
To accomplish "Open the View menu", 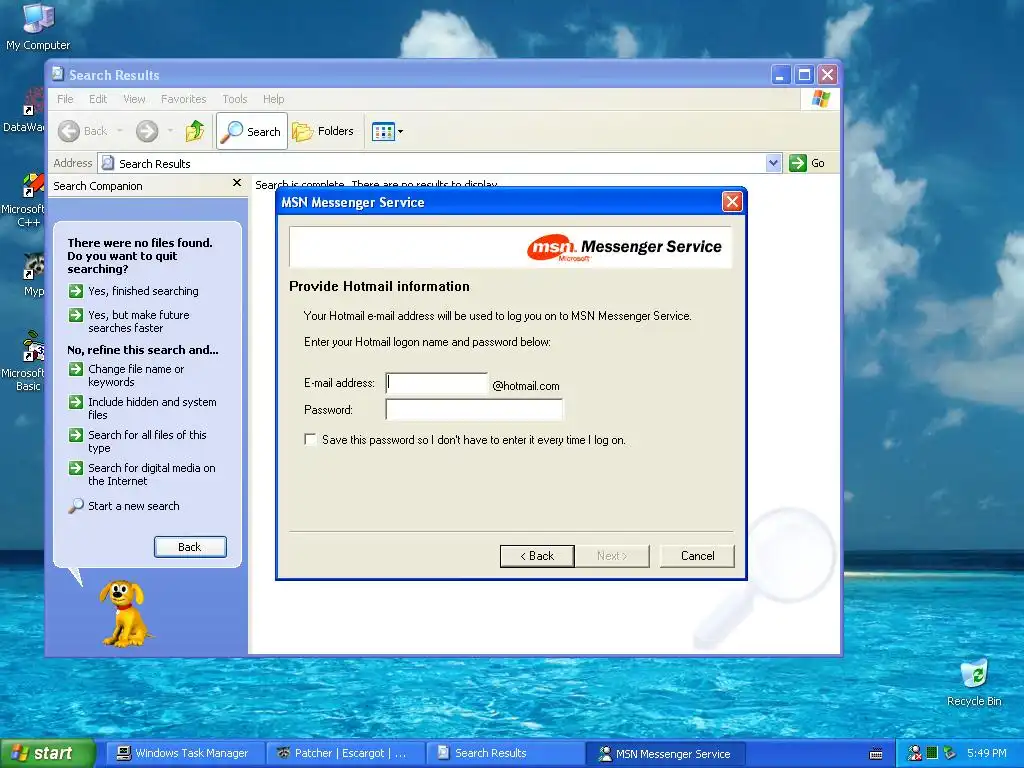I will click(x=134, y=99).
